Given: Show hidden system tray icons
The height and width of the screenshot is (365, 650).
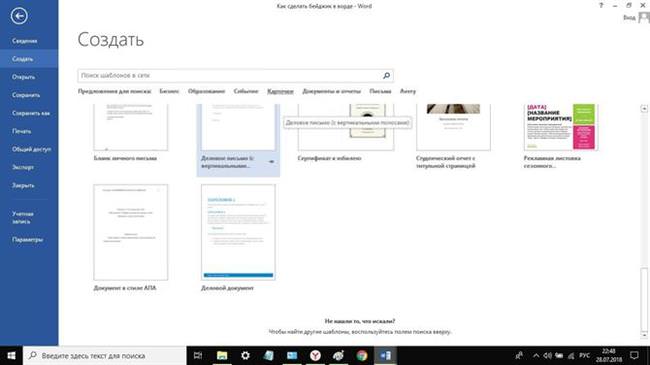Looking at the screenshot, I should 536,355.
